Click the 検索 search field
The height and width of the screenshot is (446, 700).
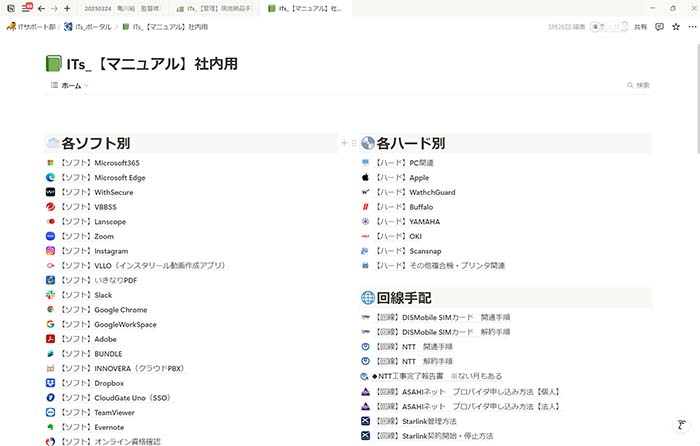[x=638, y=85]
